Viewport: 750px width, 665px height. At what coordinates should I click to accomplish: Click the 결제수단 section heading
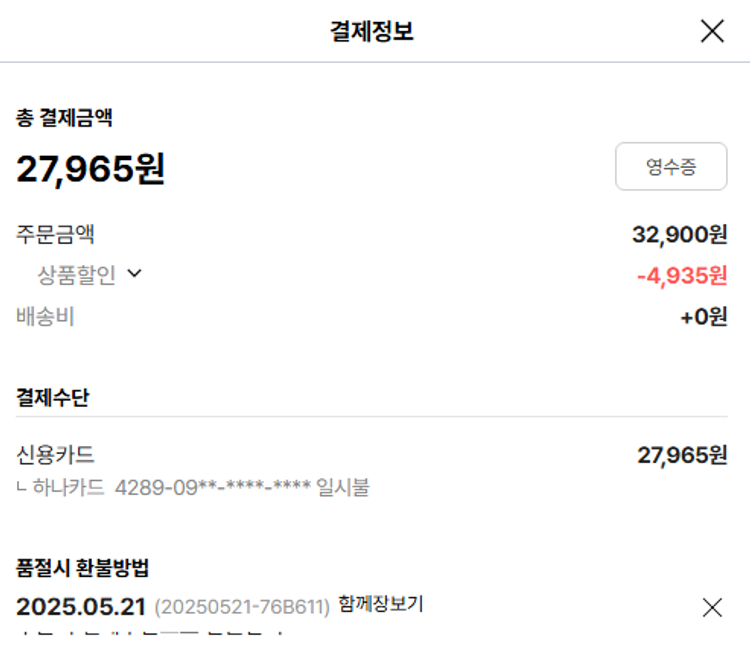point(53,397)
